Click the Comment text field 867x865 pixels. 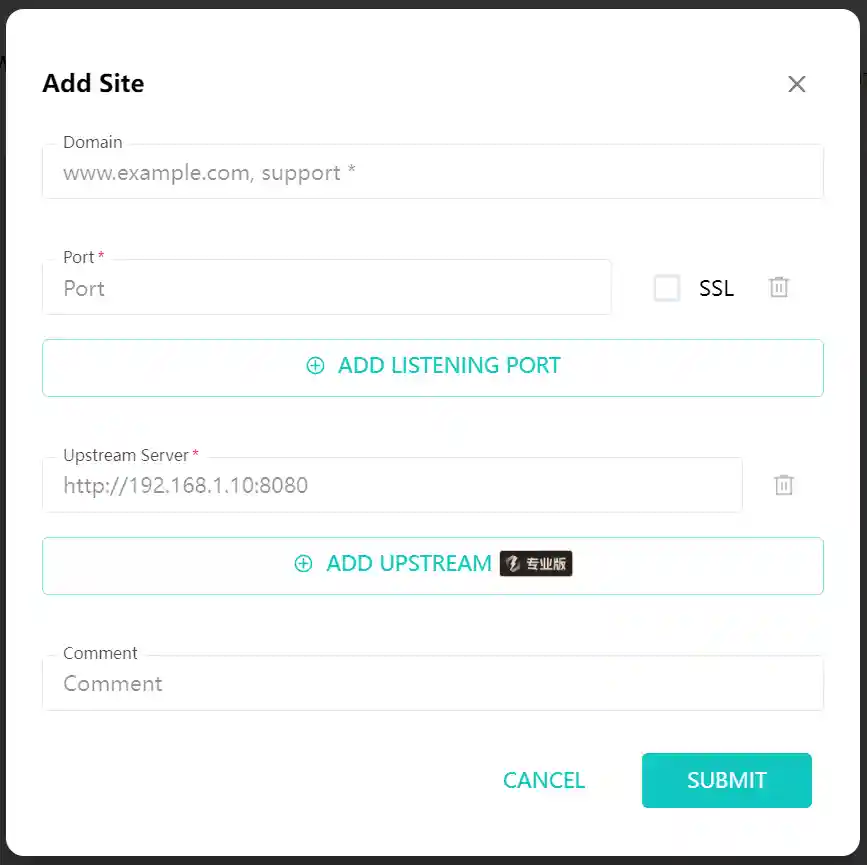[x=432, y=684]
